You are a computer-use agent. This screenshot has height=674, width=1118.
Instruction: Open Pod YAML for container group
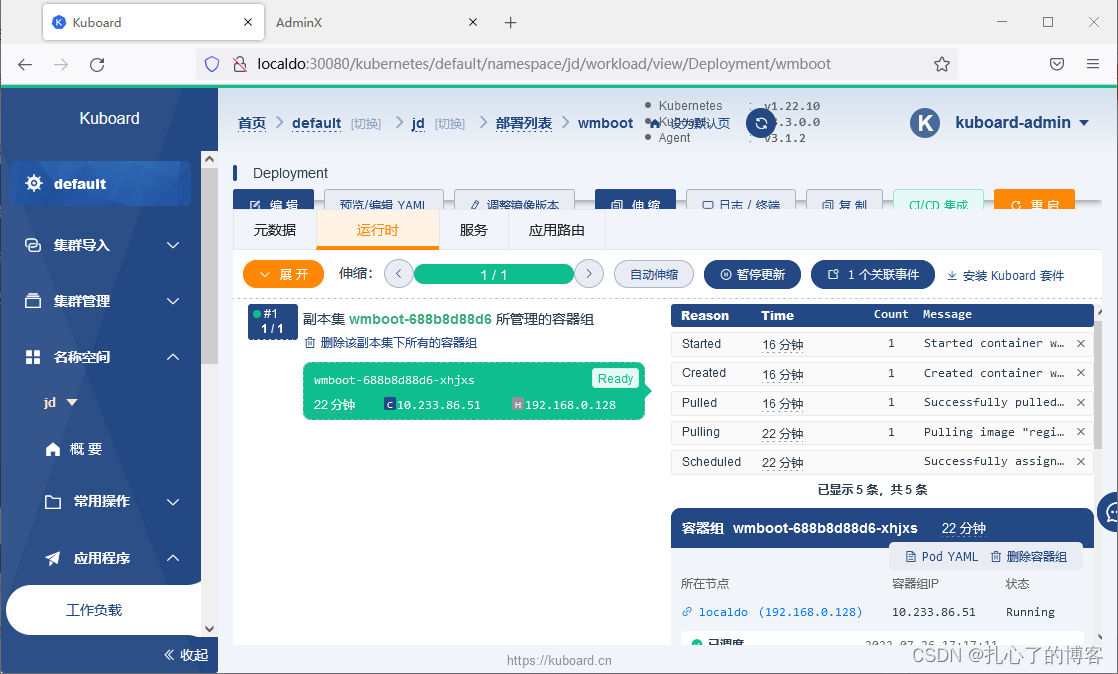[x=939, y=556]
